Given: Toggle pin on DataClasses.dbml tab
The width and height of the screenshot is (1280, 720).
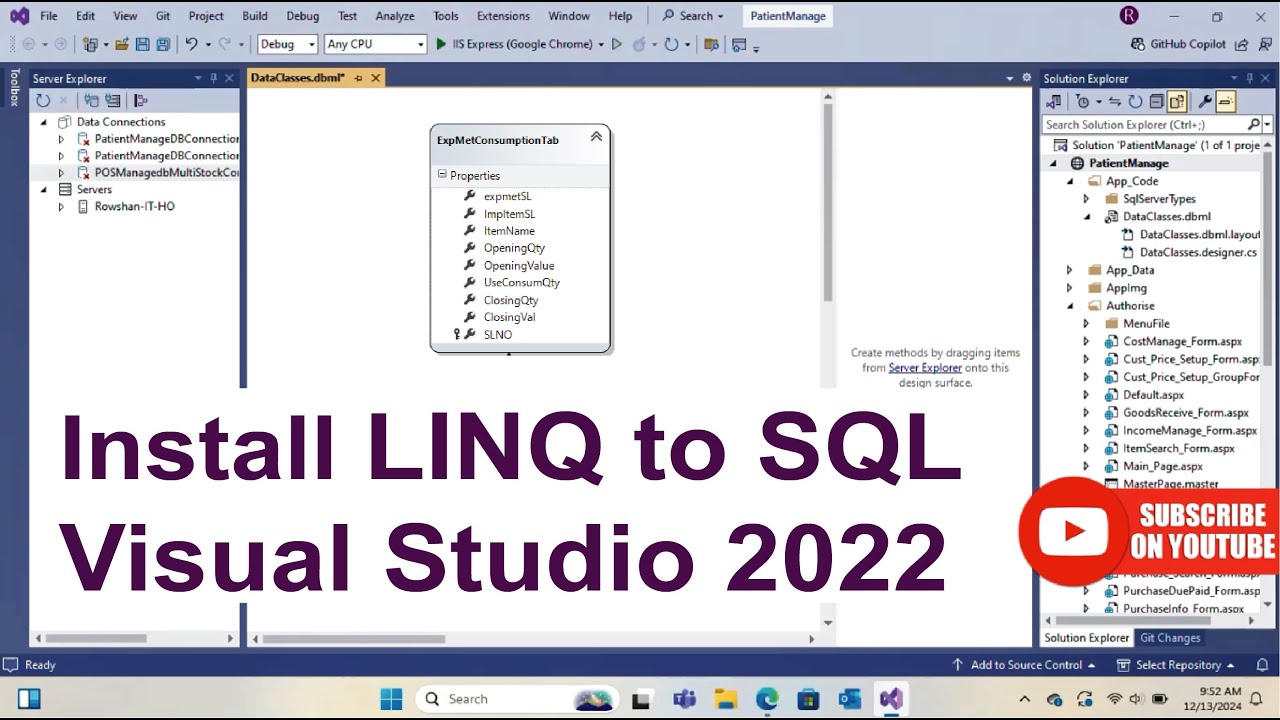Looking at the screenshot, I should coord(358,78).
